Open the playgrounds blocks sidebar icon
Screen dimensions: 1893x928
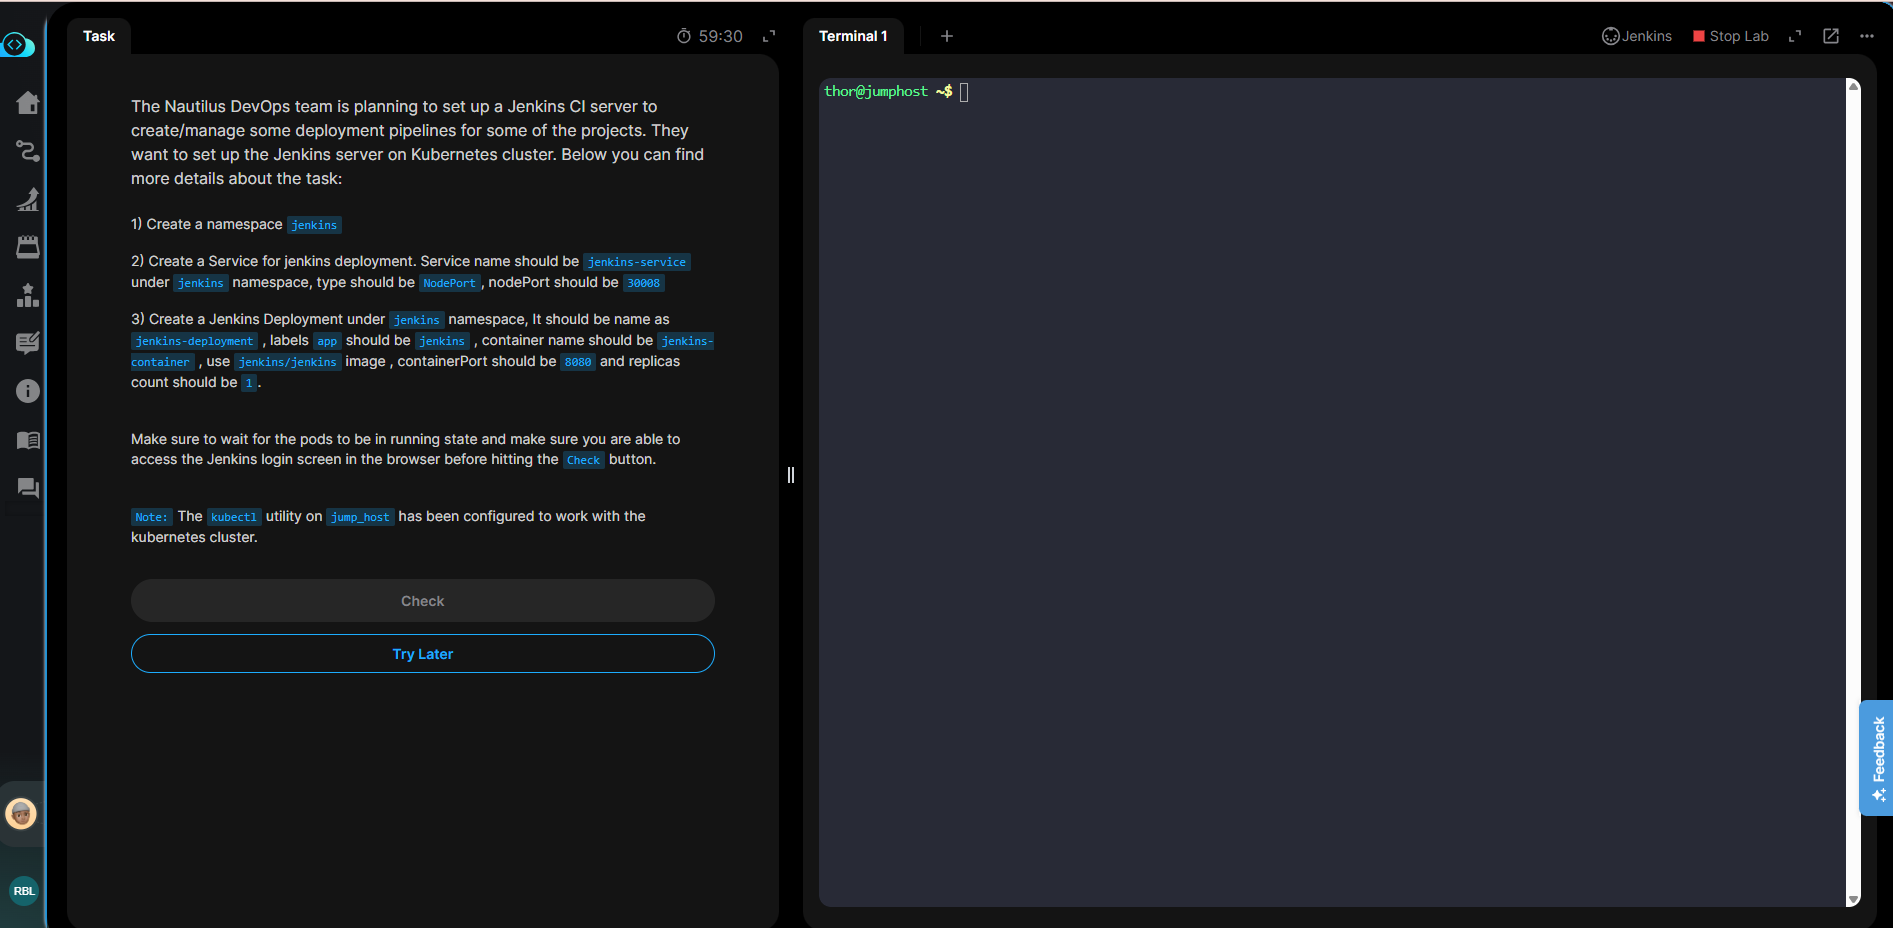point(28,295)
